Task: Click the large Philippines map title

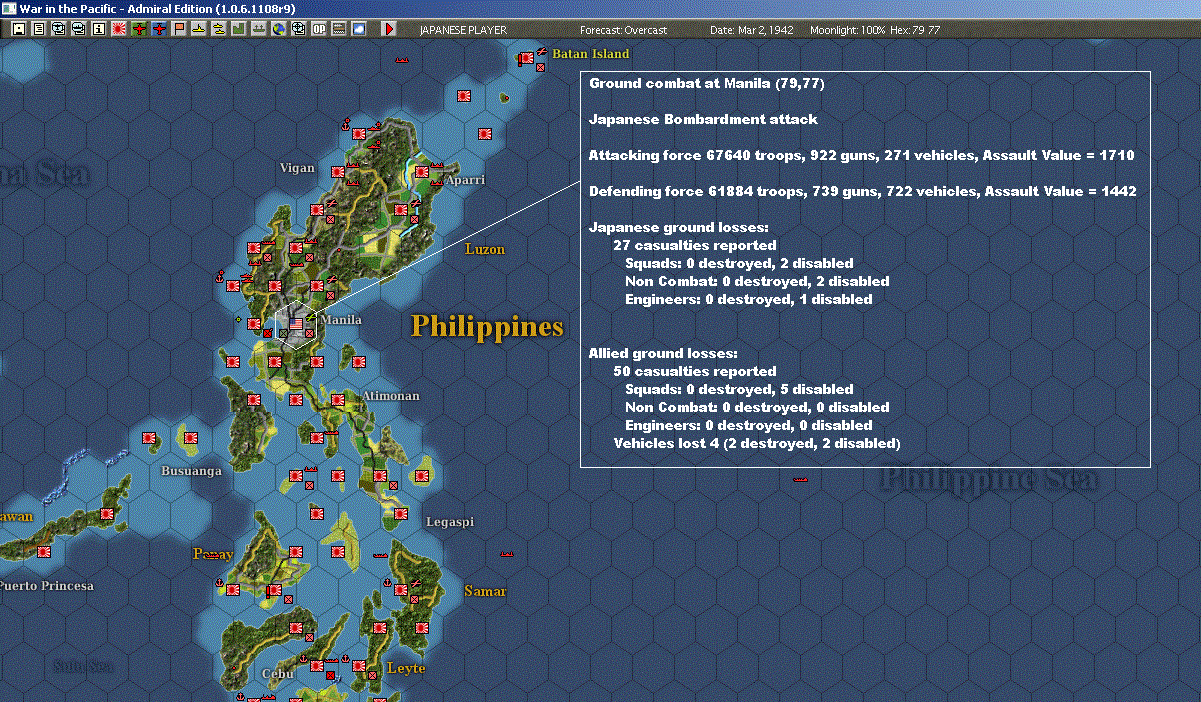Action: [488, 327]
